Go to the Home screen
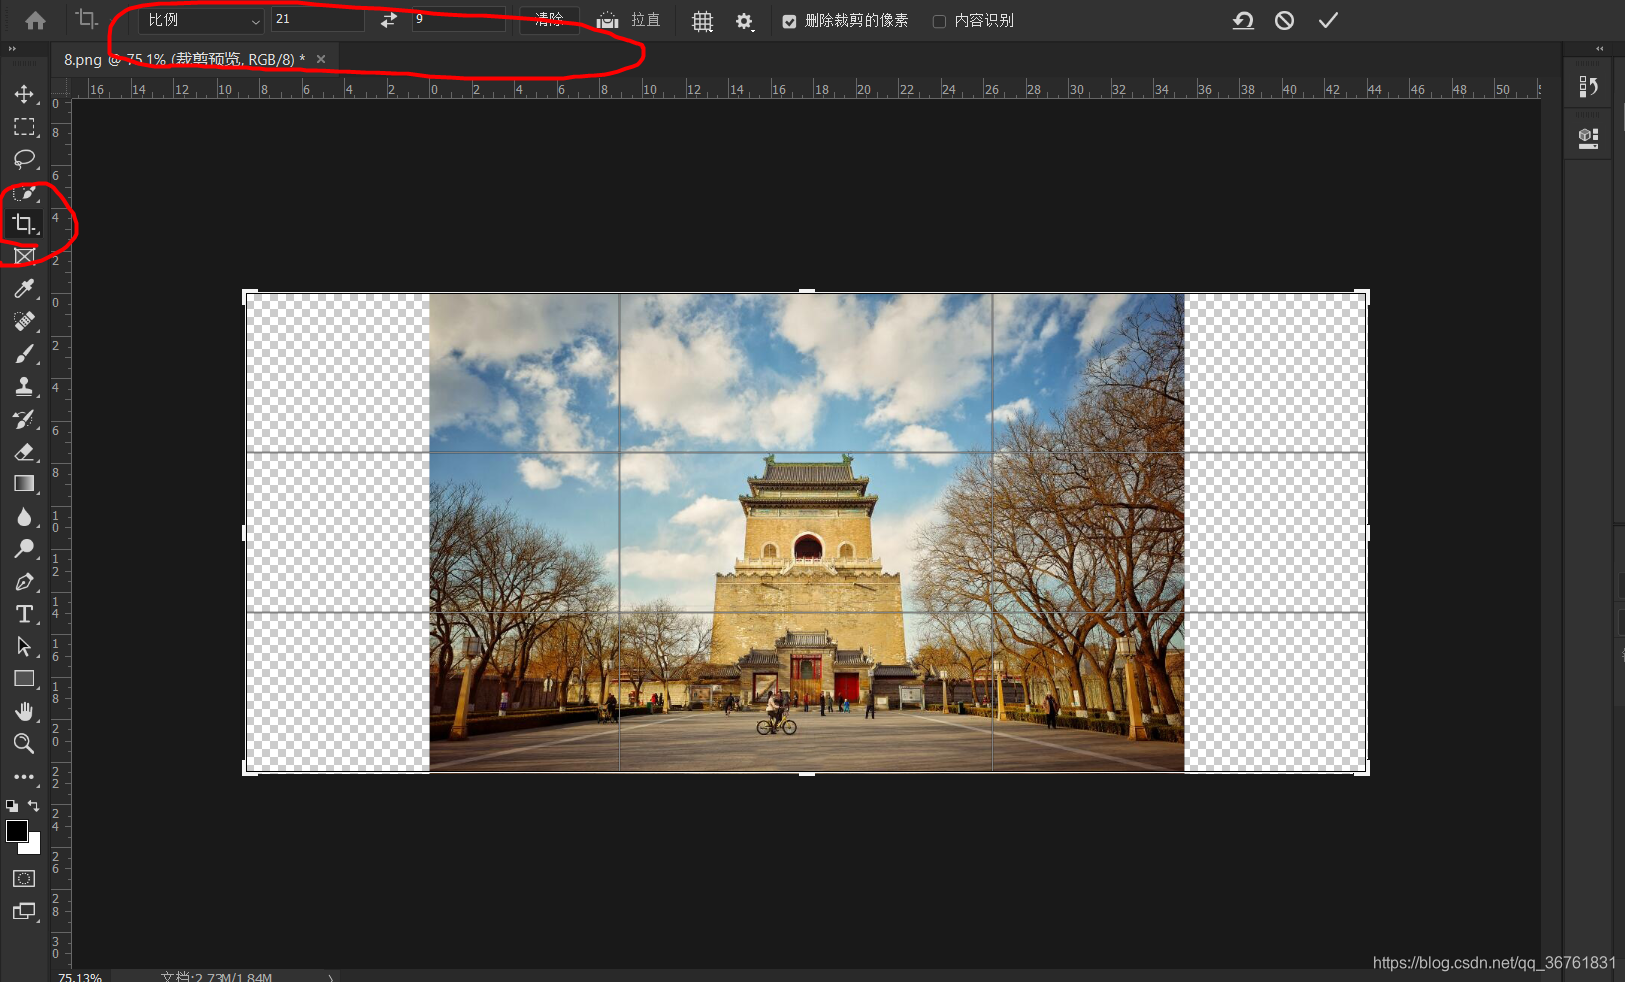Image resolution: width=1625 pixels, height=982 pixels. [x=35, y=20]
